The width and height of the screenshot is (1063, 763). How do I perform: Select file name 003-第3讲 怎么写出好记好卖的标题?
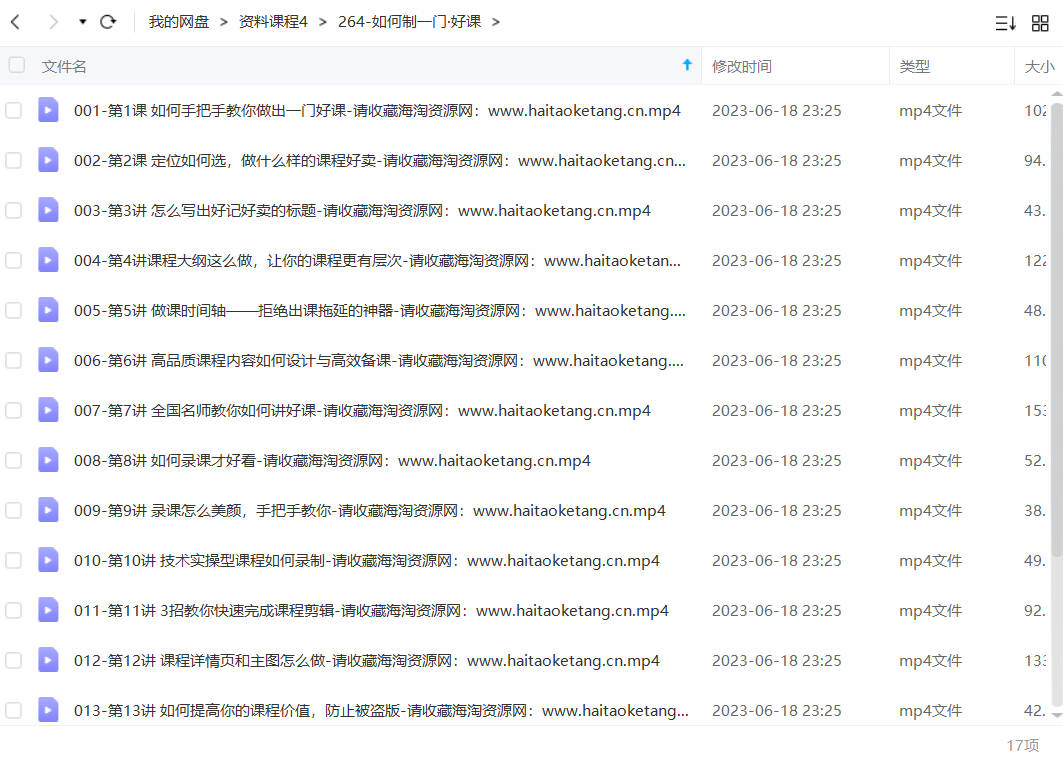point(362,211)
